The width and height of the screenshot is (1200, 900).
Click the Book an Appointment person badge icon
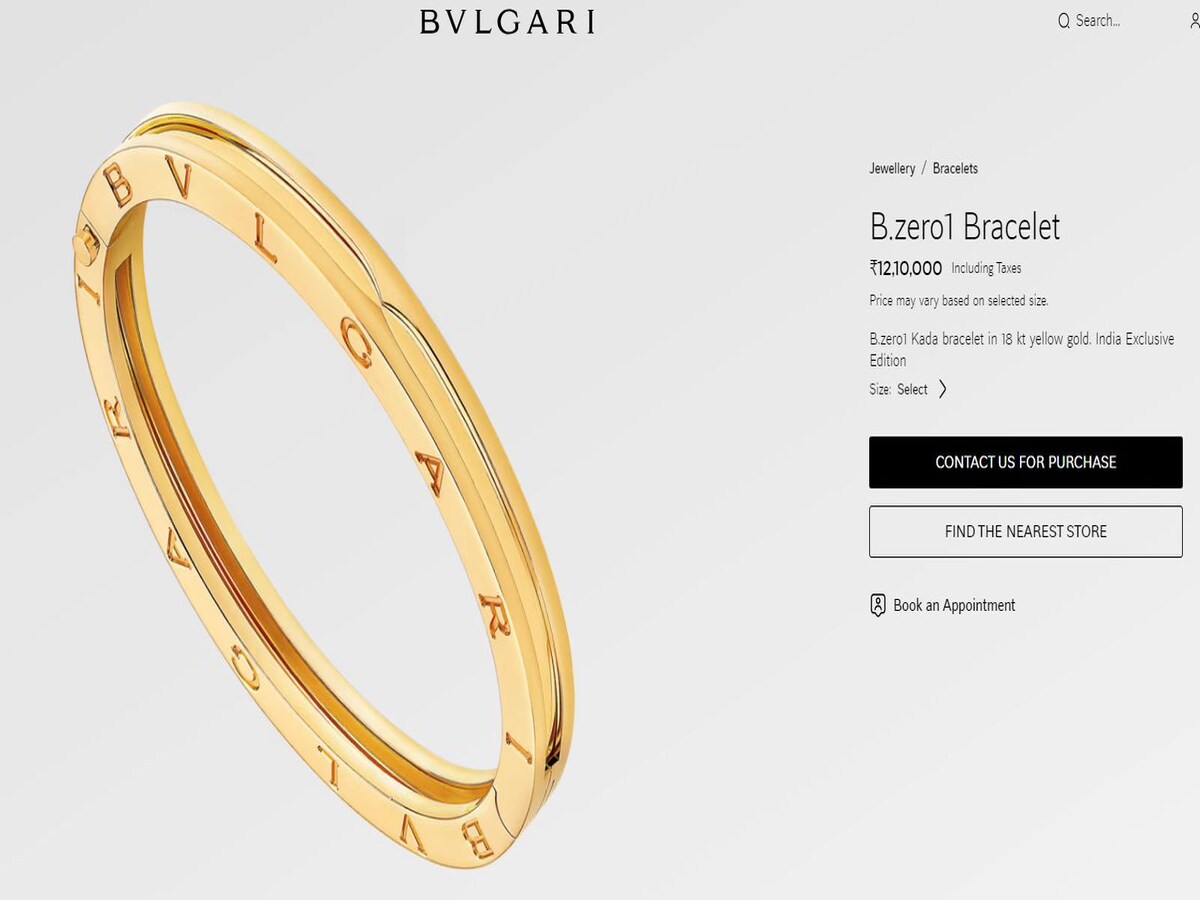tap(878, 605)
